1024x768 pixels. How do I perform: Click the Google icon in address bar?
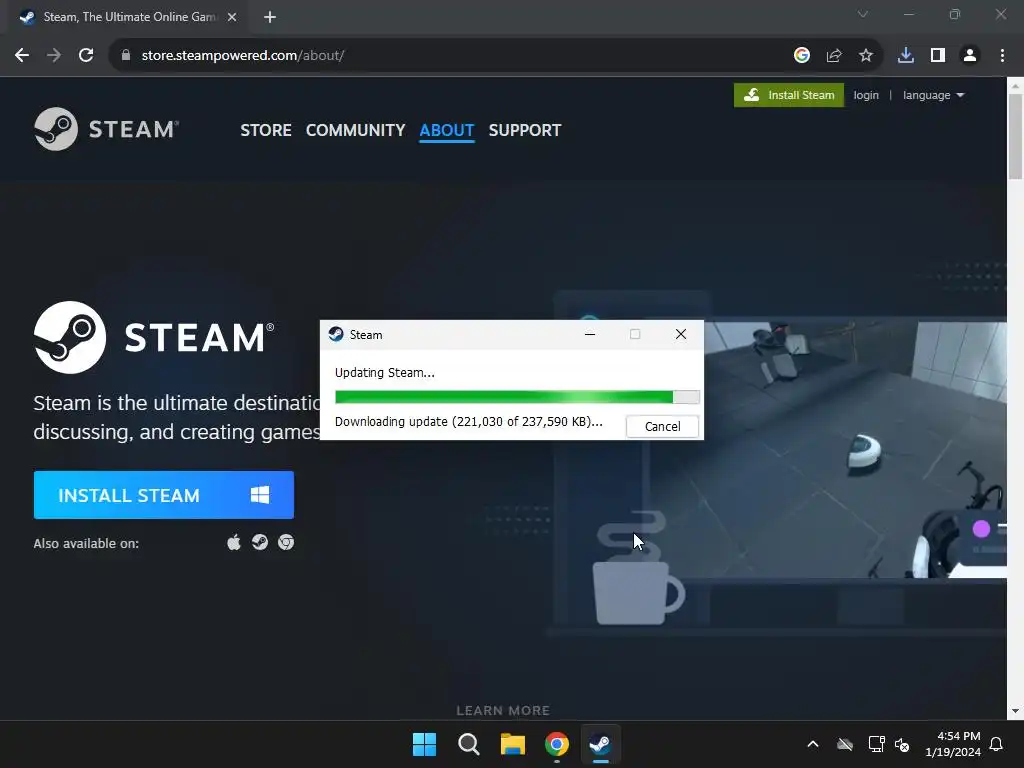tap(802, 56)
